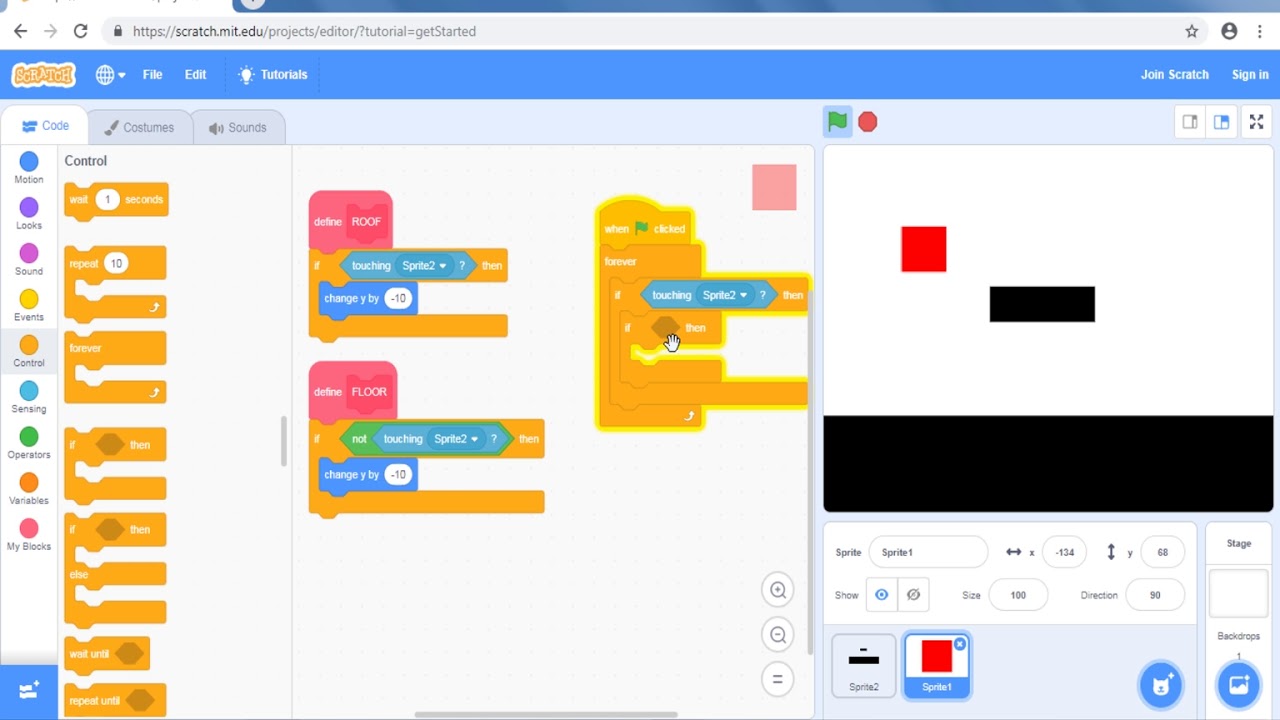Image resolution: width=1280 pixels, height=720 pixels.
Task: Click the Choose a Sprite button
Action: click(x=1161, y=685)
